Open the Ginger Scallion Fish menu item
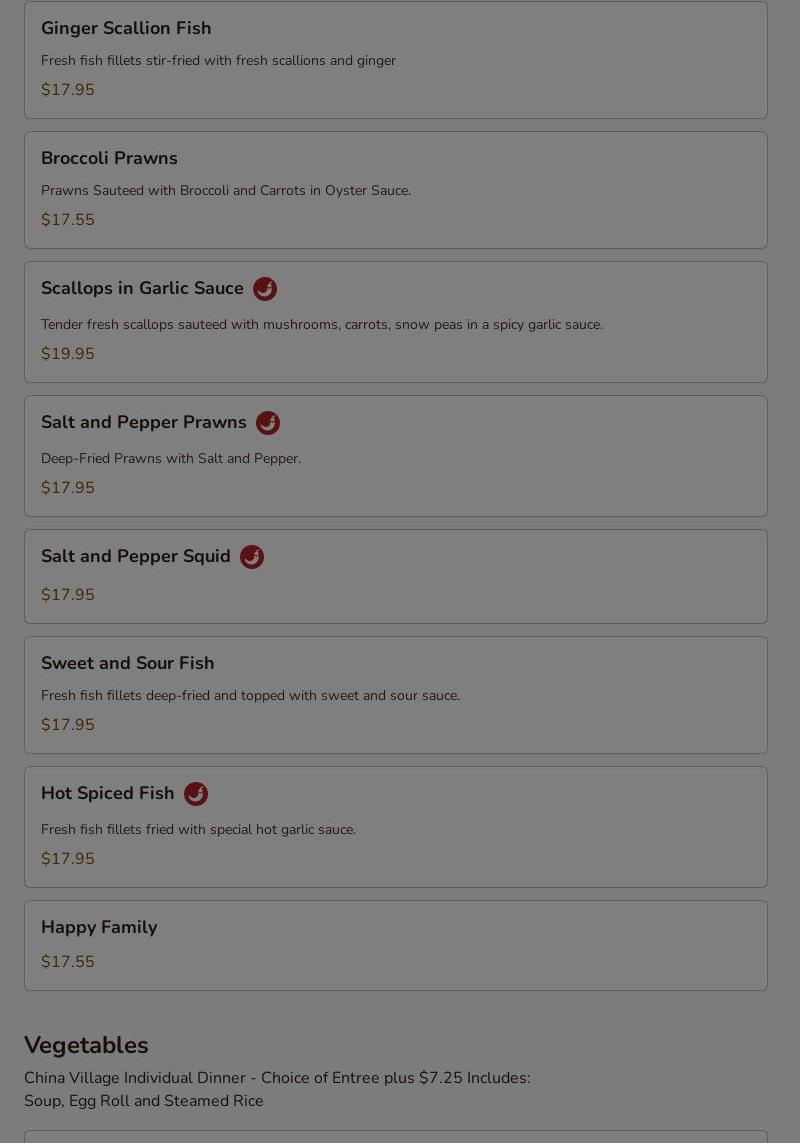 click(x=396, y=60)
